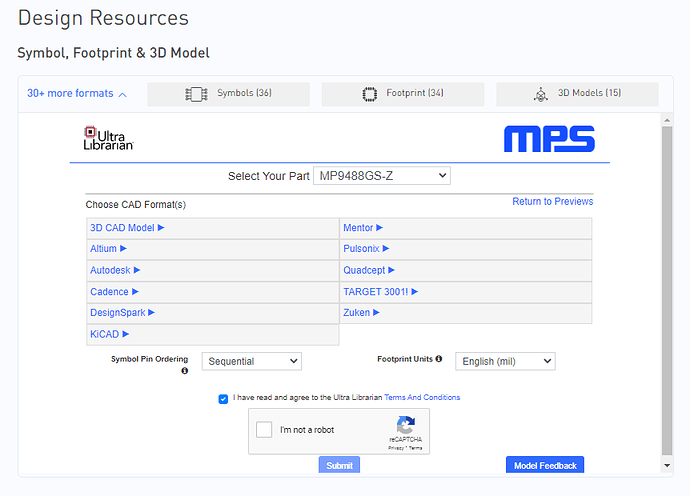Check the I'm not a robot box
Viewport: 690px width, 496px height.
pyautogui.click(x=264, y=430)
